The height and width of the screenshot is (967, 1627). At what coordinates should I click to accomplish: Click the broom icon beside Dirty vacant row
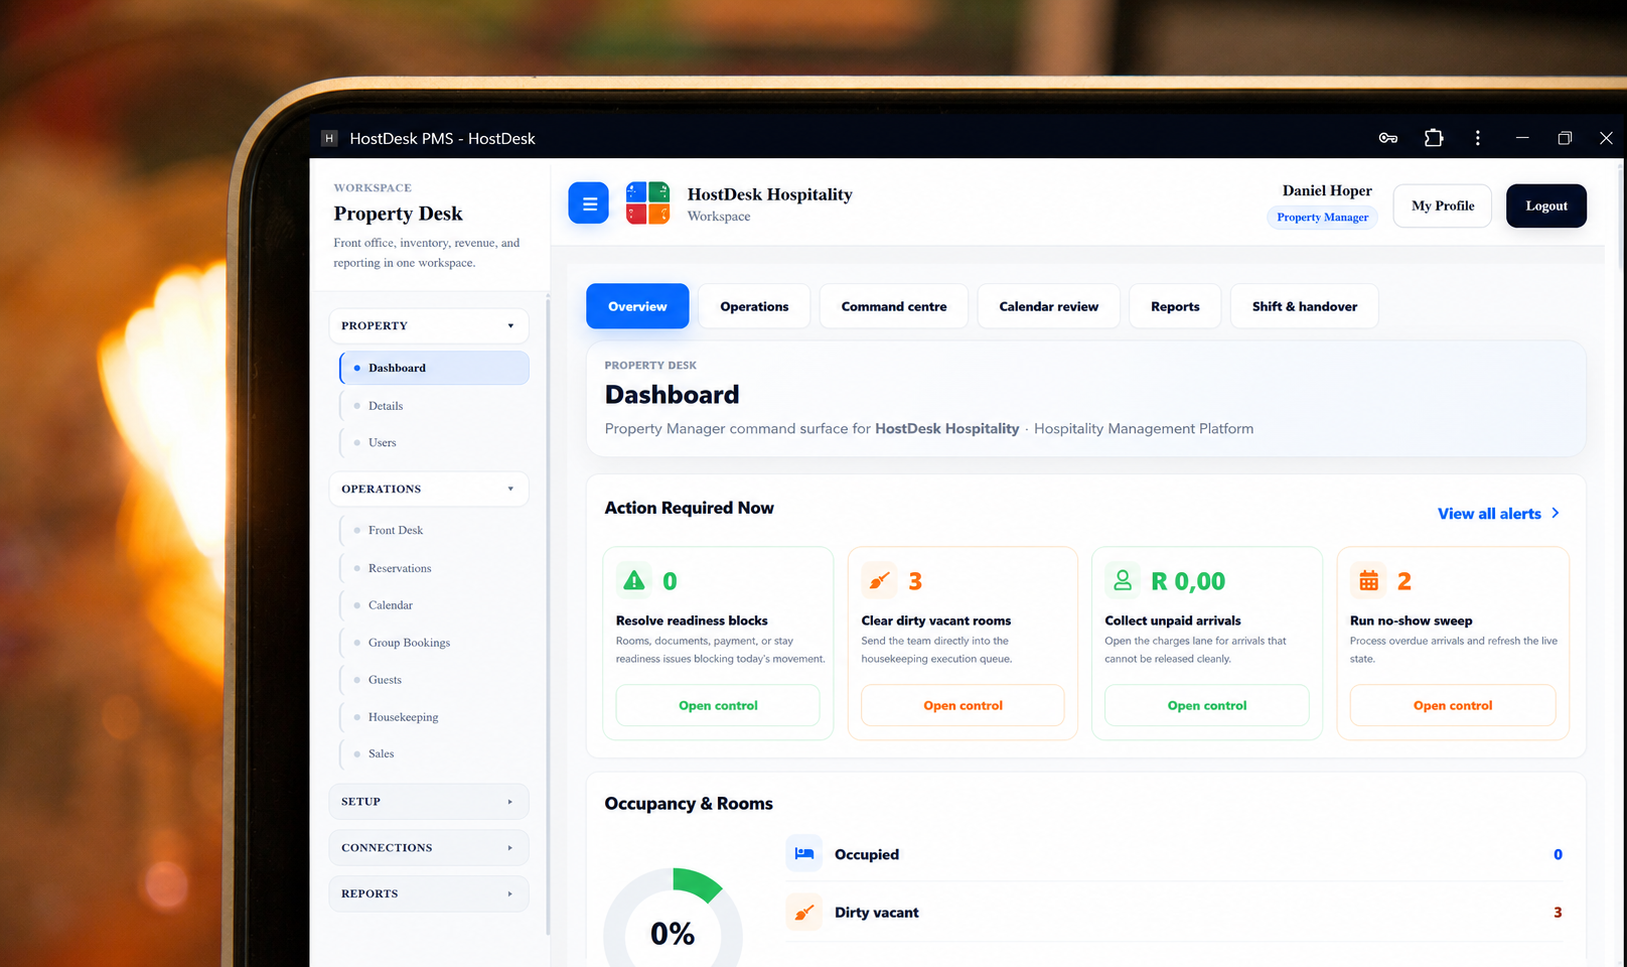[x=804, y=912]
